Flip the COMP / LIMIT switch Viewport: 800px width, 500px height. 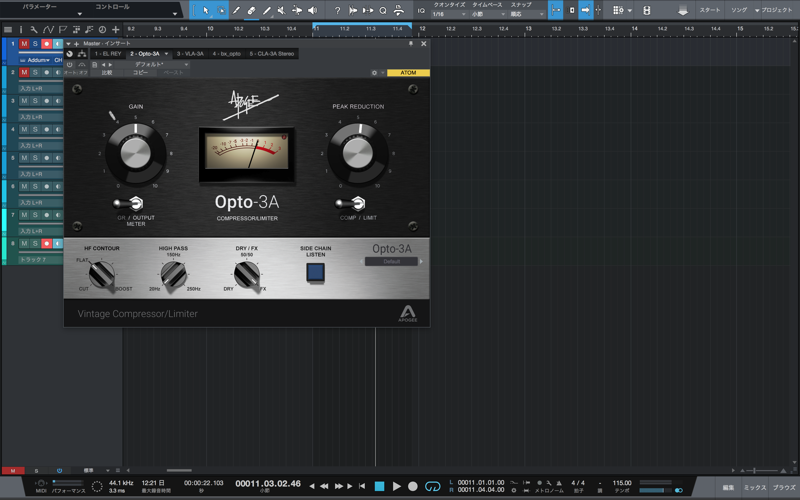point(350,204)
